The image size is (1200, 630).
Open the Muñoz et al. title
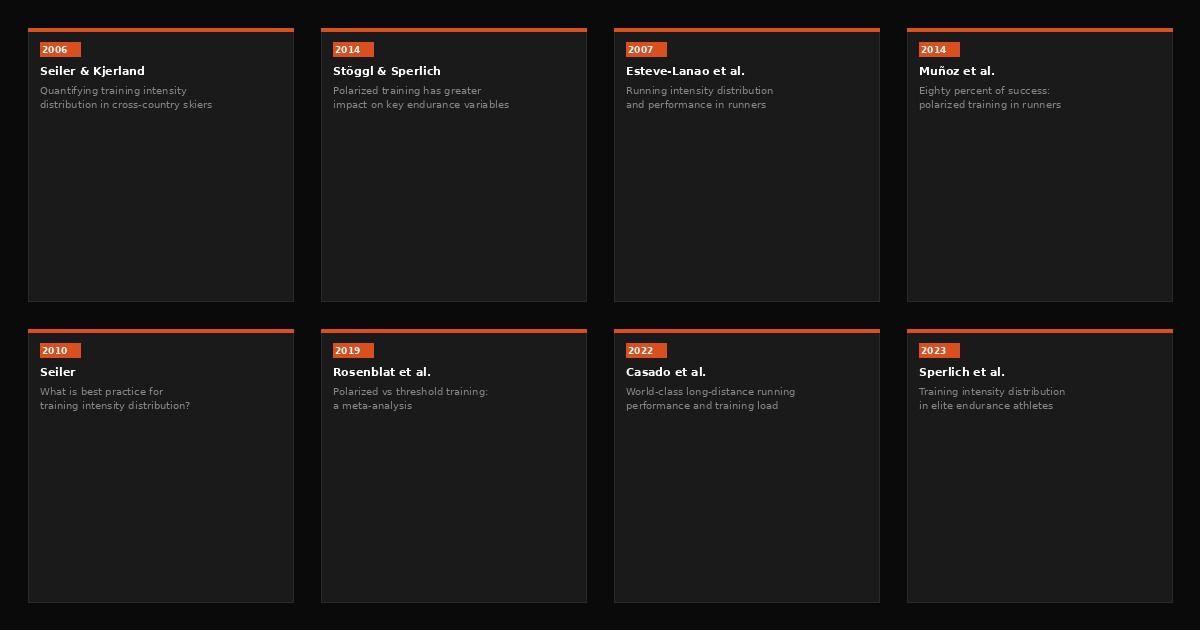956,71
